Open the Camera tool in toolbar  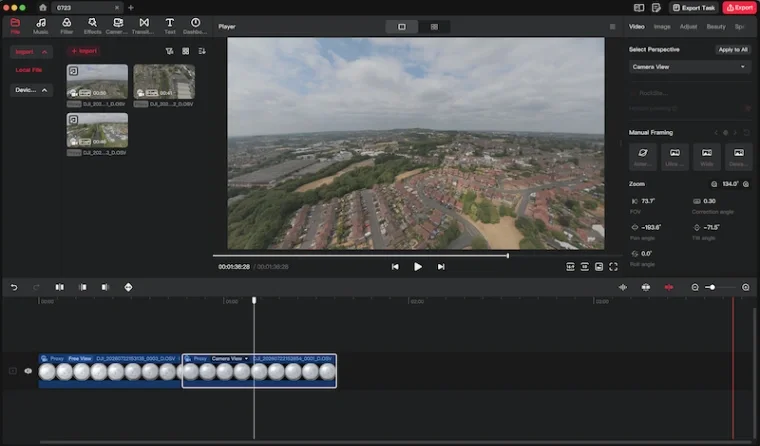[x=117, y=26]
